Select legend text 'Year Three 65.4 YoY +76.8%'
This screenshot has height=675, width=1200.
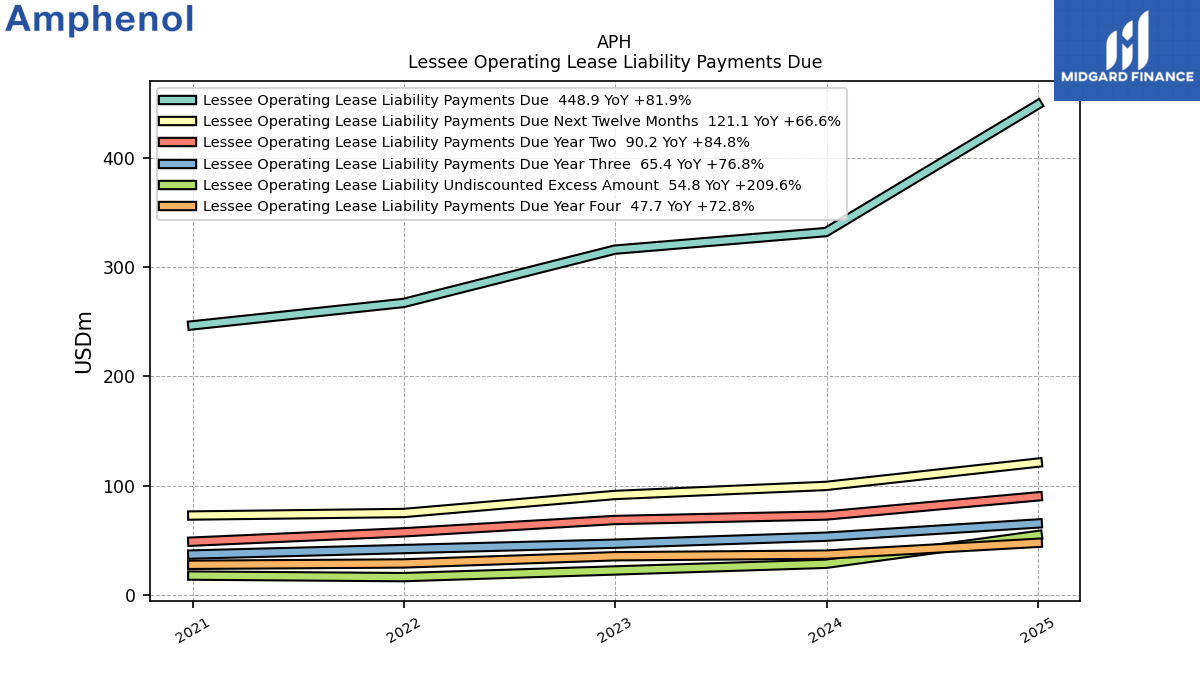tap(659, 164)
